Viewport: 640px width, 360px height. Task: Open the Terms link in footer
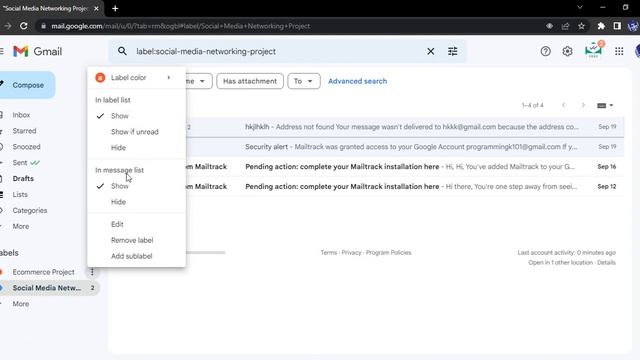tap(329, 253)
